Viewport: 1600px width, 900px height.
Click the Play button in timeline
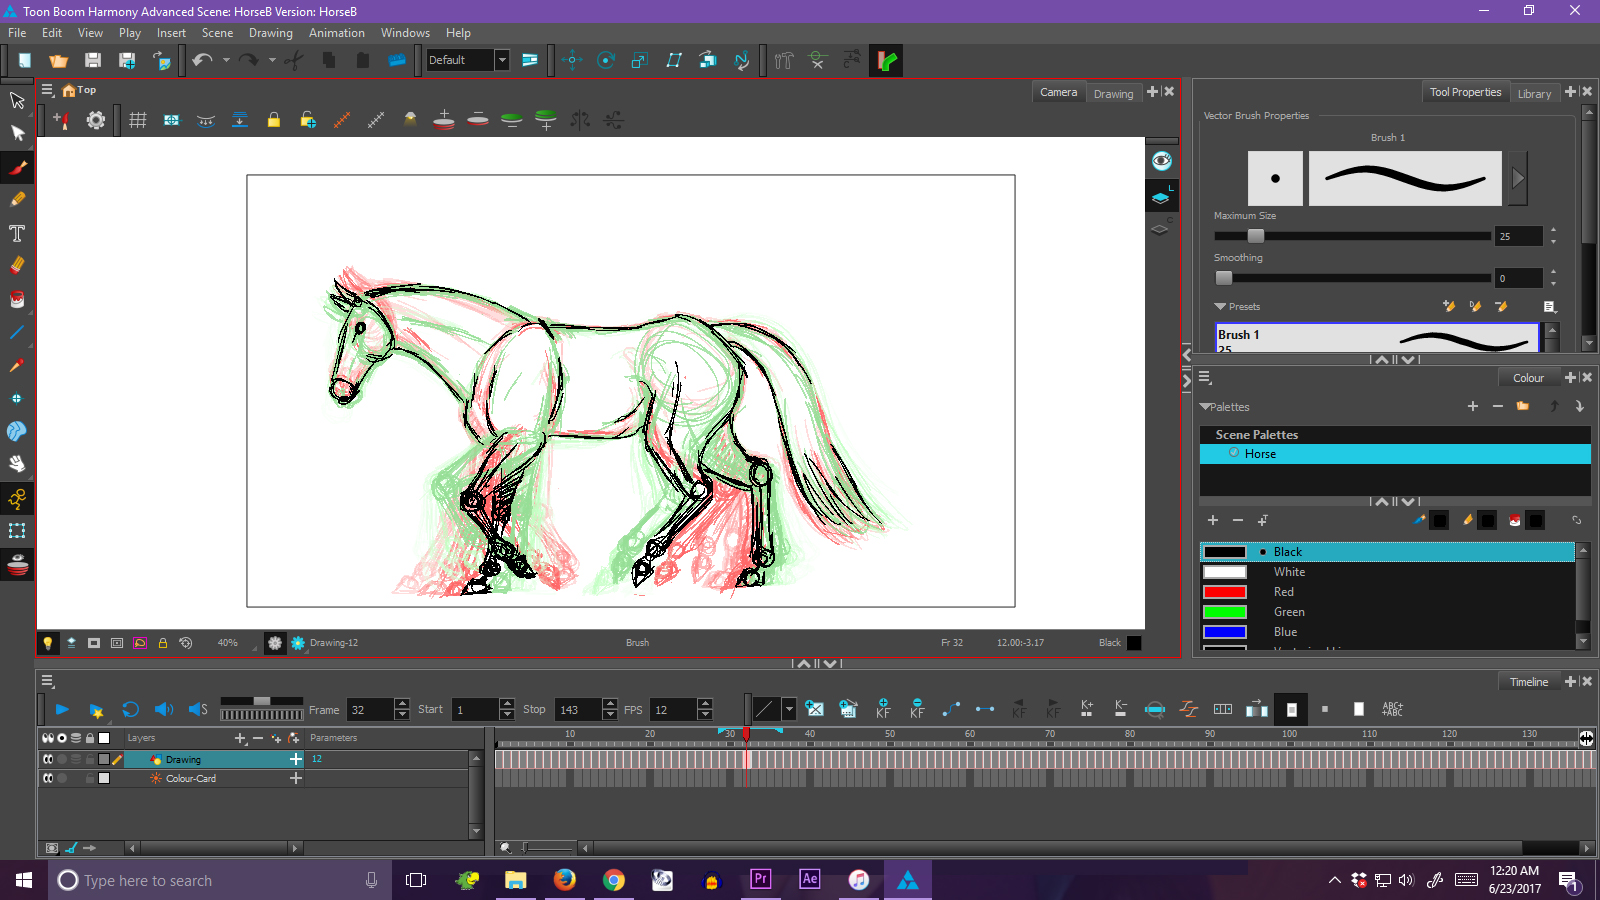[62, 709]
